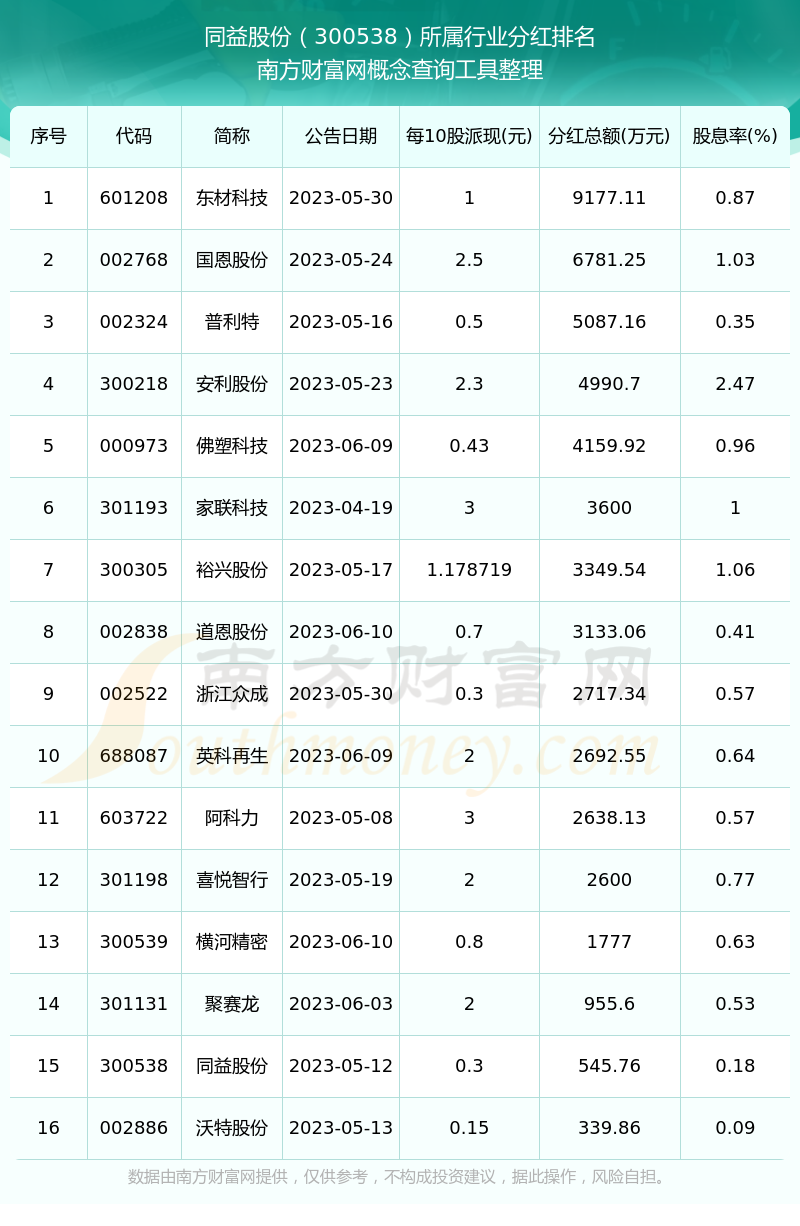Select the 每10股派现(元) header
800x1226 pixels.
coord(469,137)
